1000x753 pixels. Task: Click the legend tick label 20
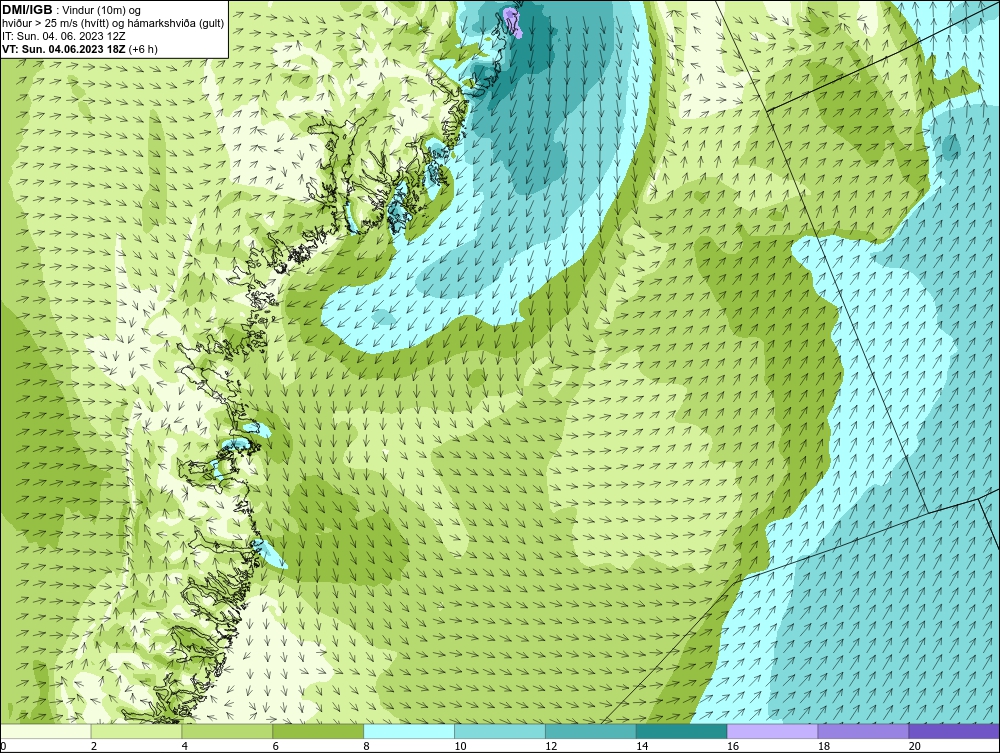pos(915,746)
